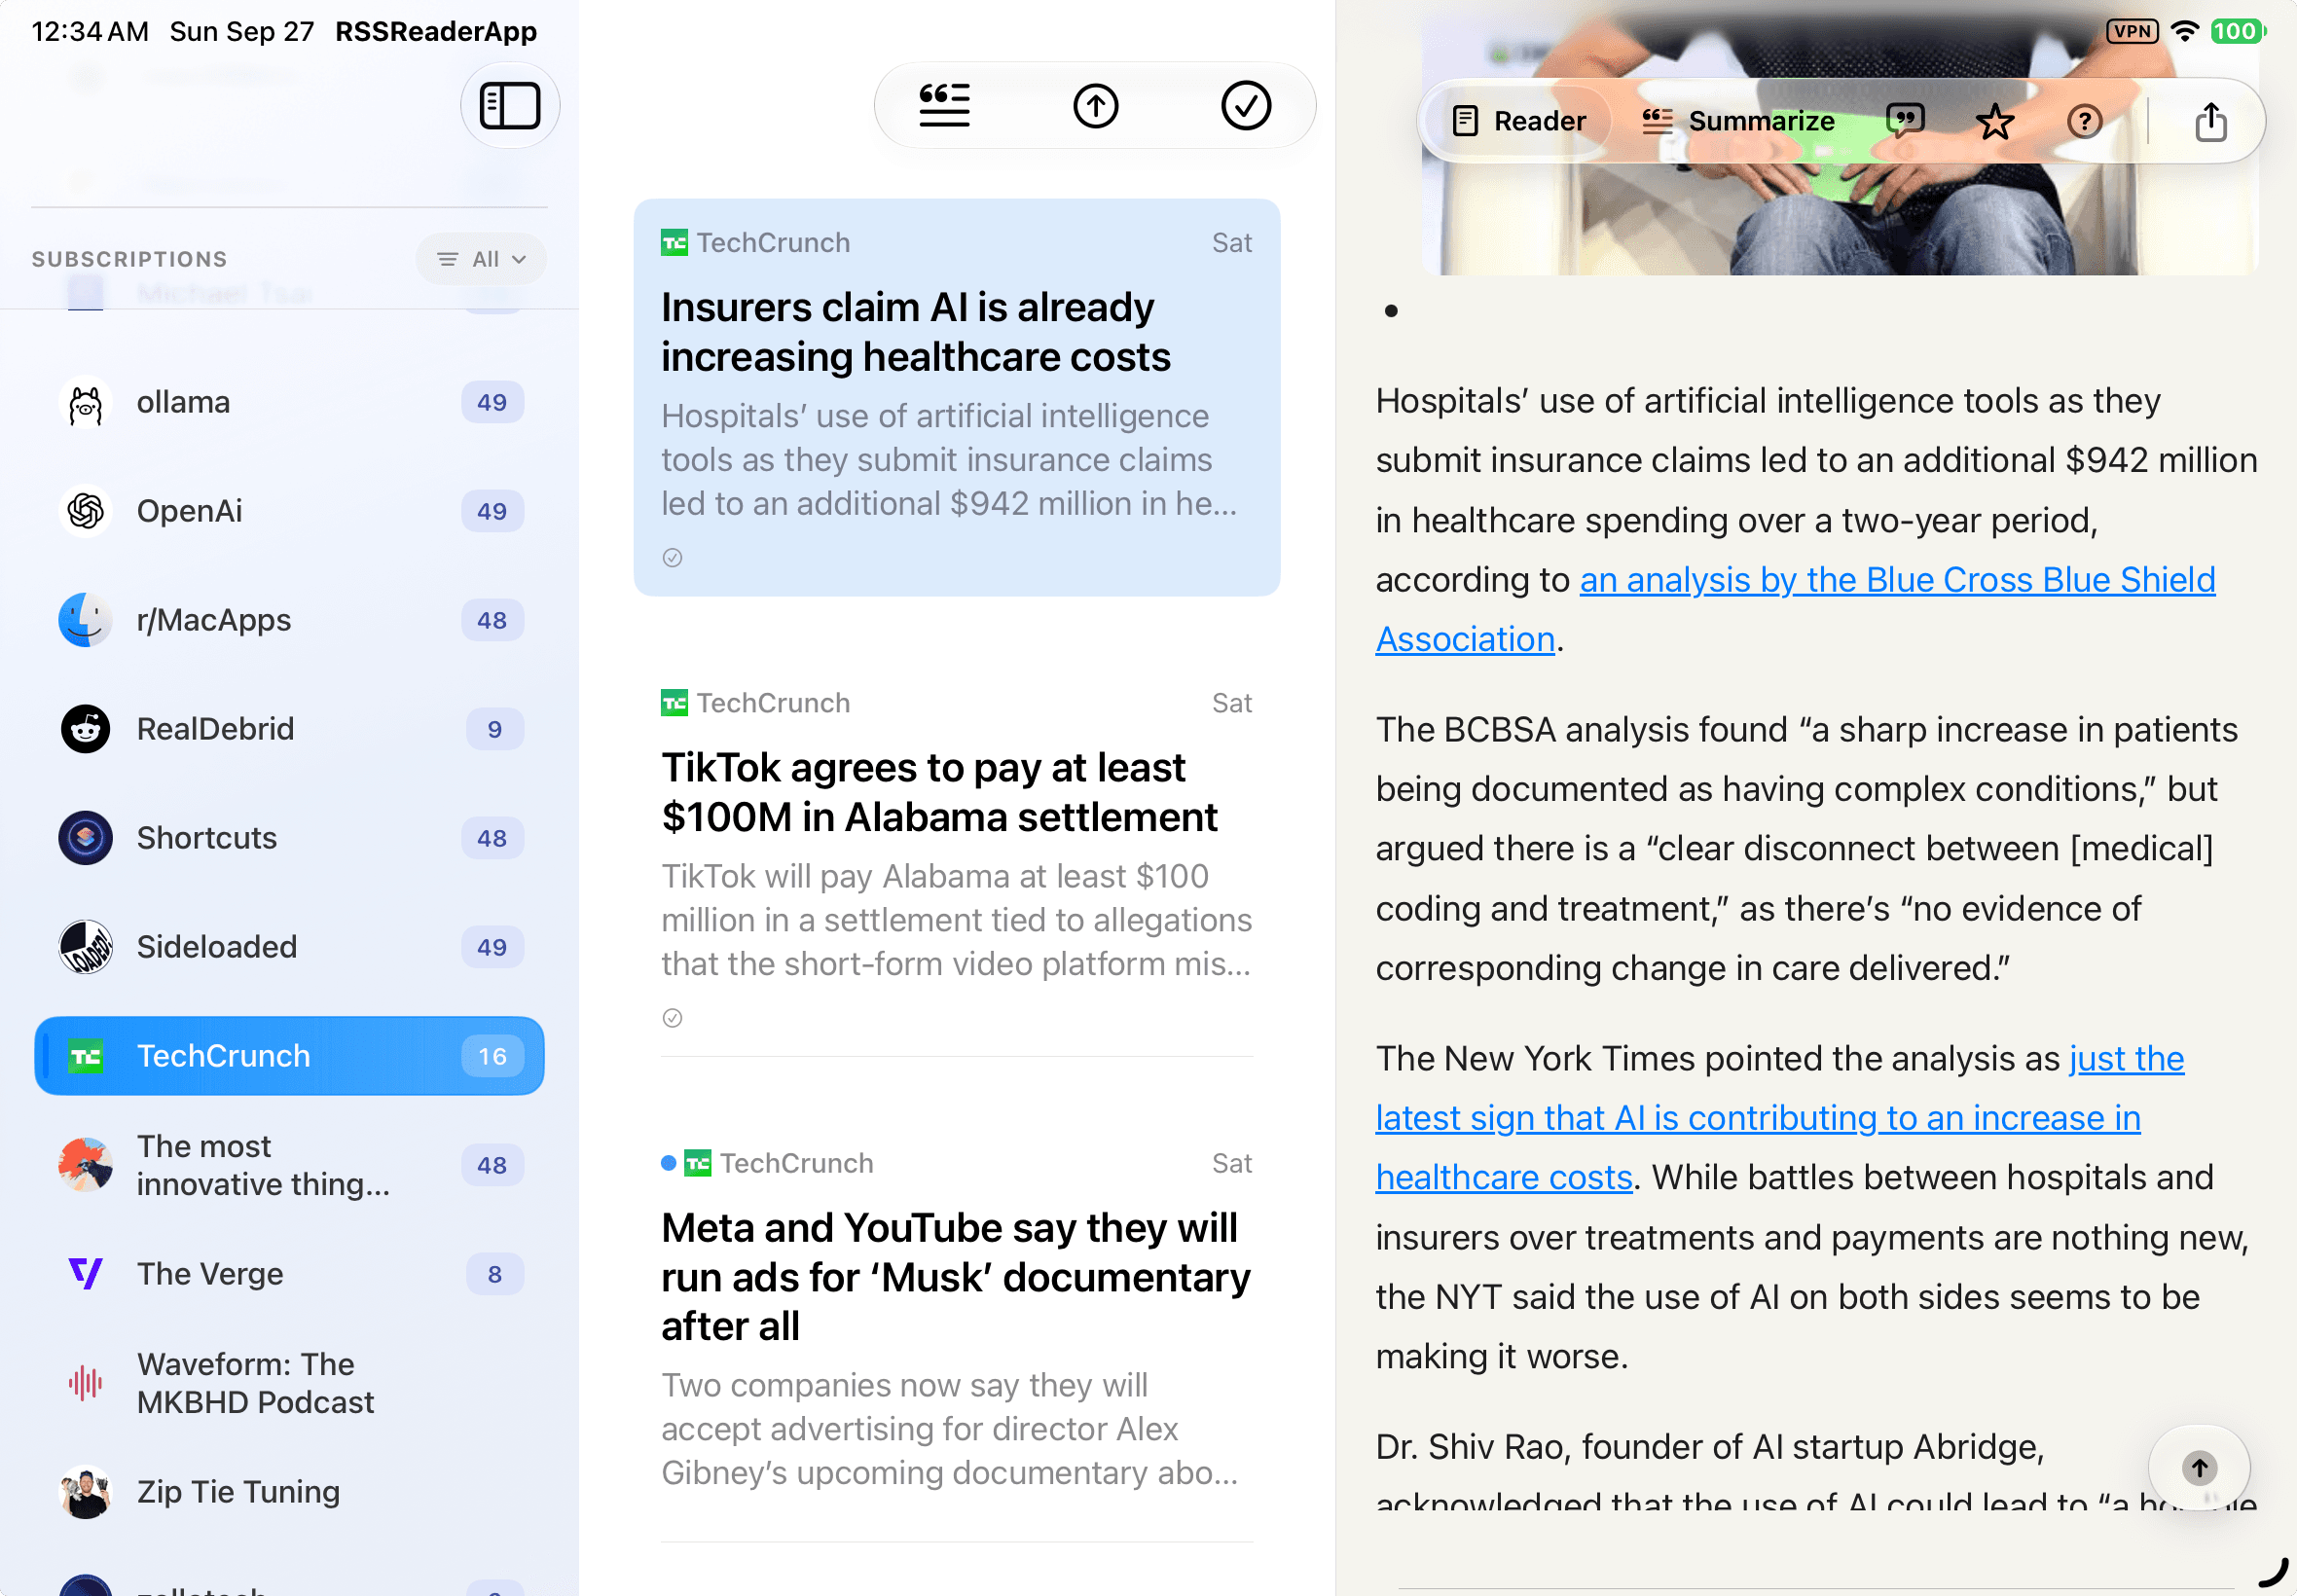
Task: Click the 12:34 AM clock
Action: pos(90,31)
